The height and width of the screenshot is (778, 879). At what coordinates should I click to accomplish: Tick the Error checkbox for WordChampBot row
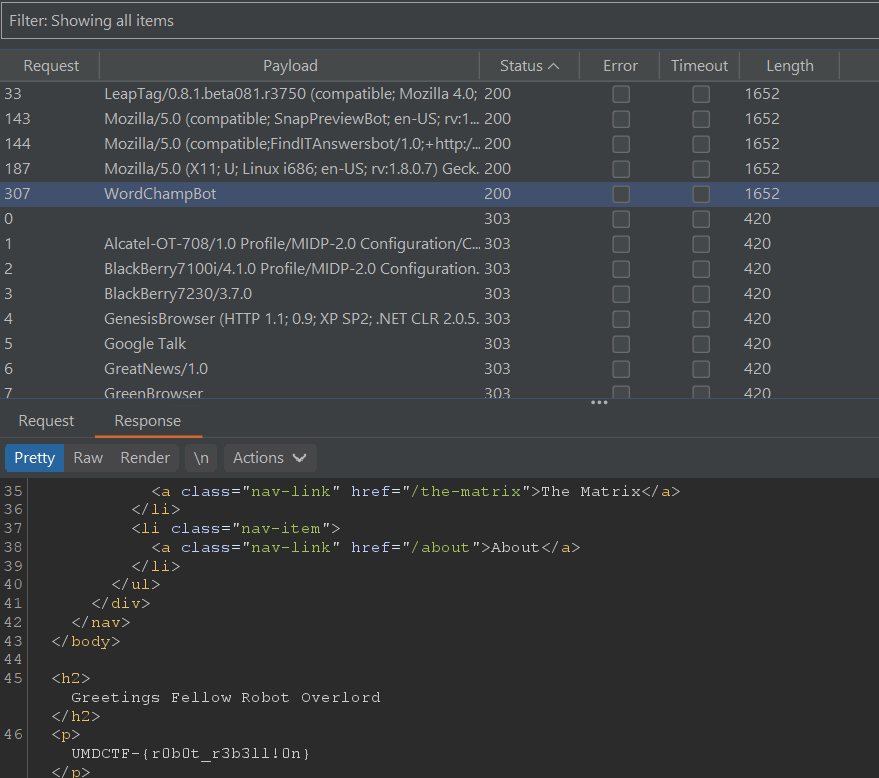[621, 194]
